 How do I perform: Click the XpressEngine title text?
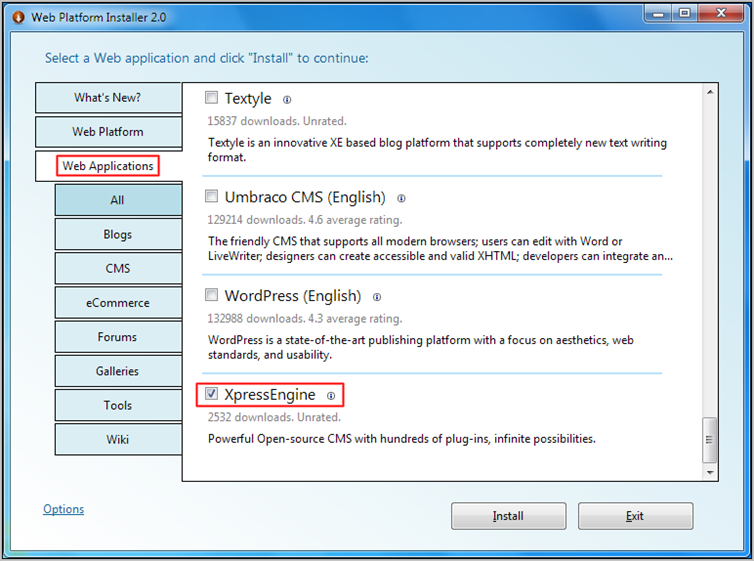(x=270, y=395)
